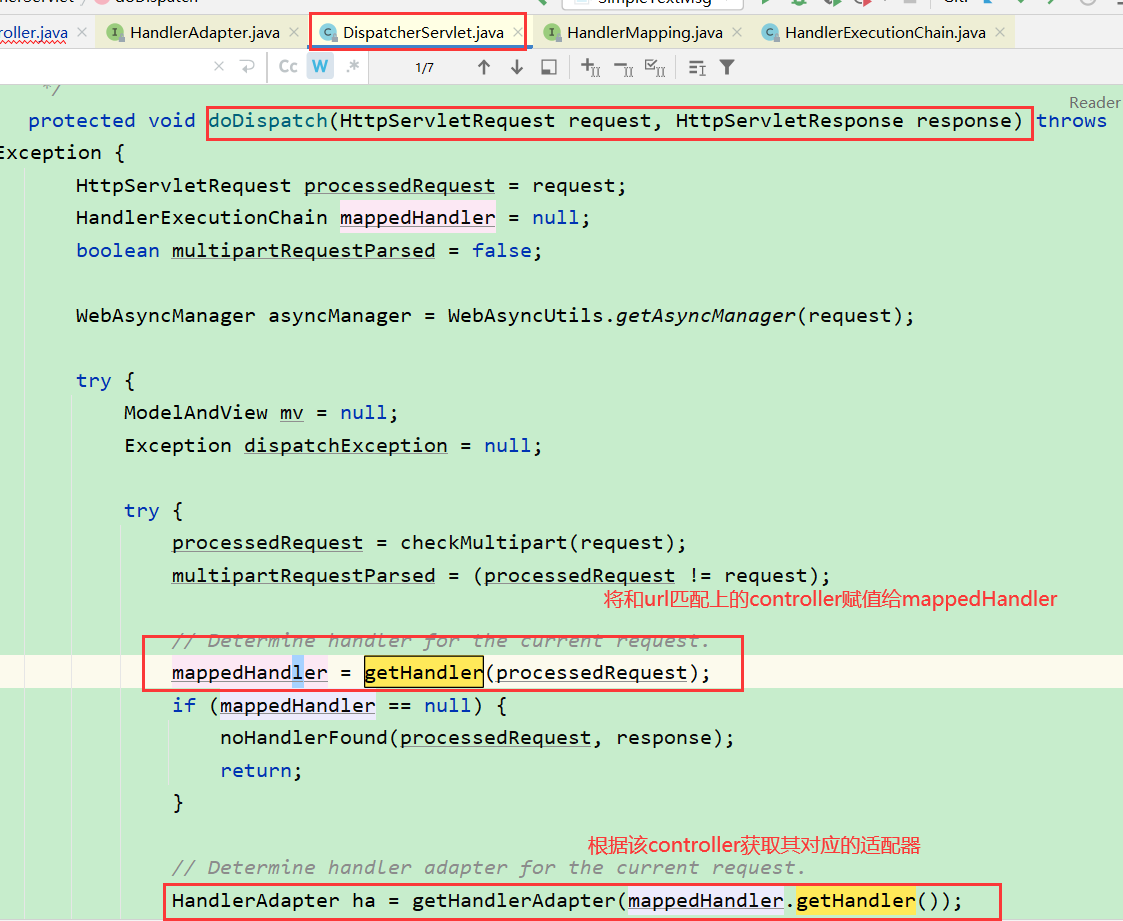Click the new-line arrow icon in find bar
This screenshot has height=921, width=1123.
[x=247, y=67]
